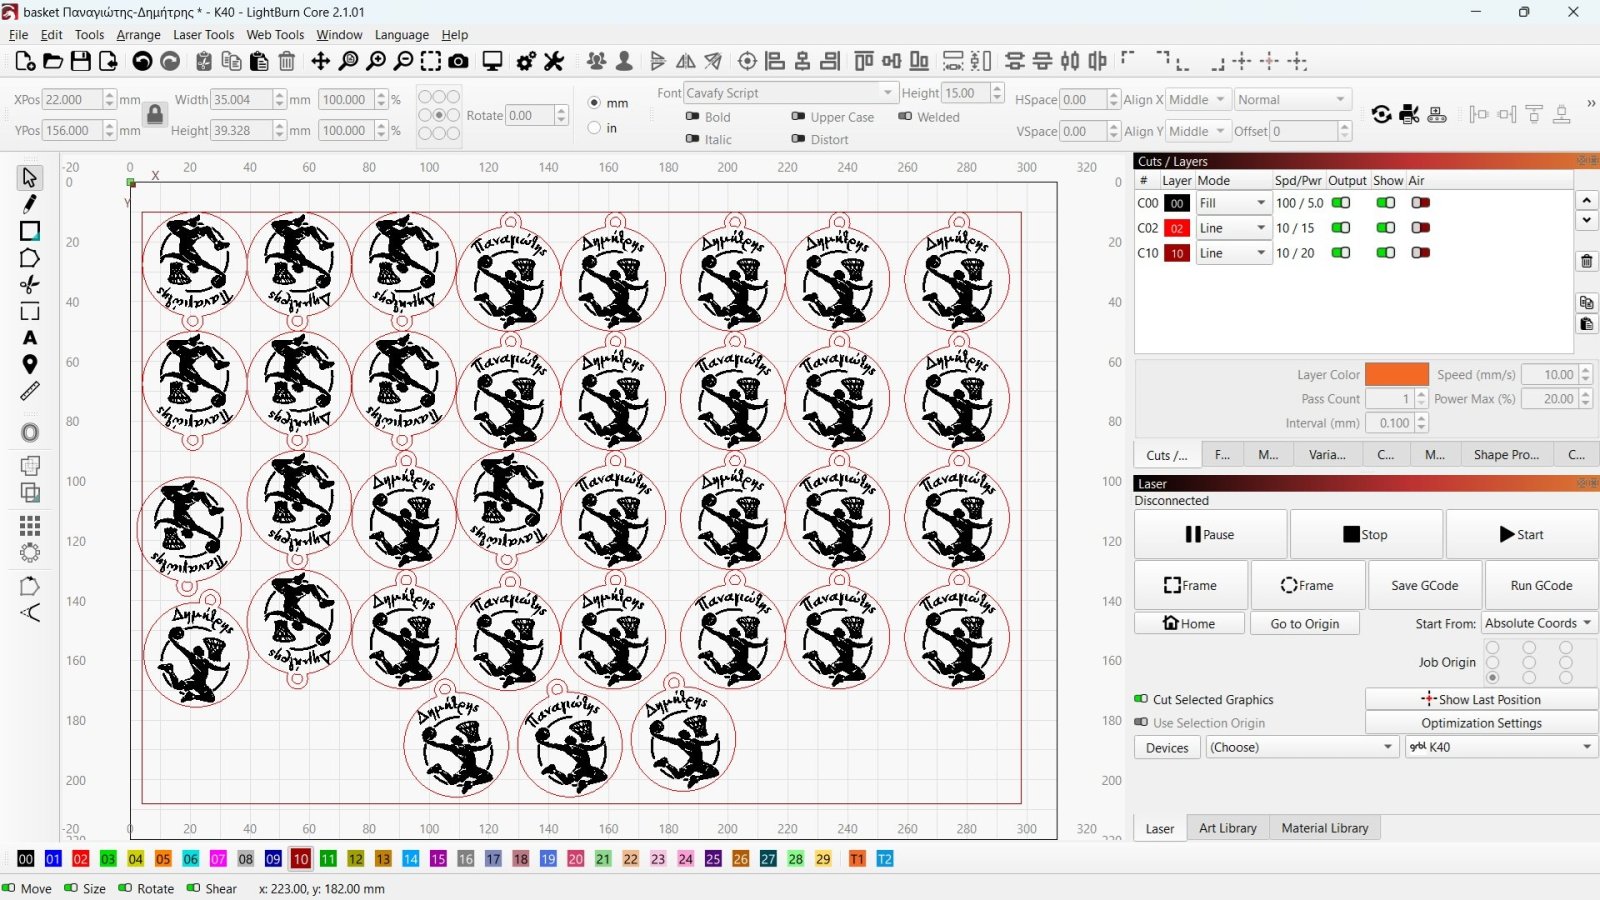Viewport: 1600px width, 900px height.
Task: Click the Save GCode button
Action: [1424, 585]
